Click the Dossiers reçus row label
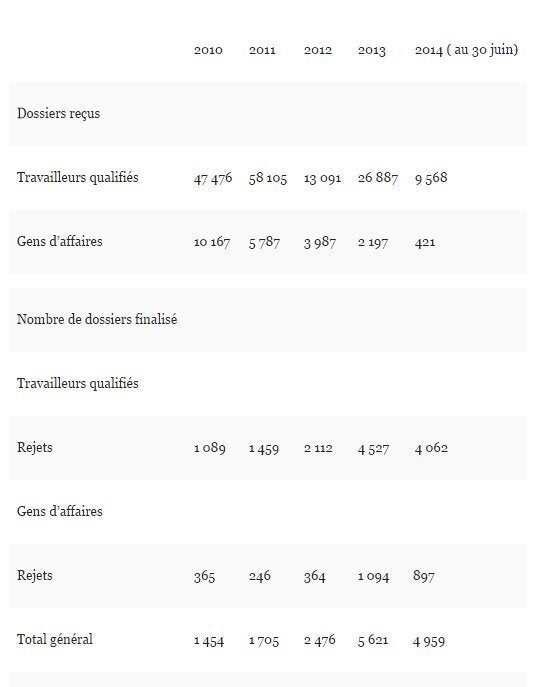This screenshot has height=687, width=543. click(58, 114)
